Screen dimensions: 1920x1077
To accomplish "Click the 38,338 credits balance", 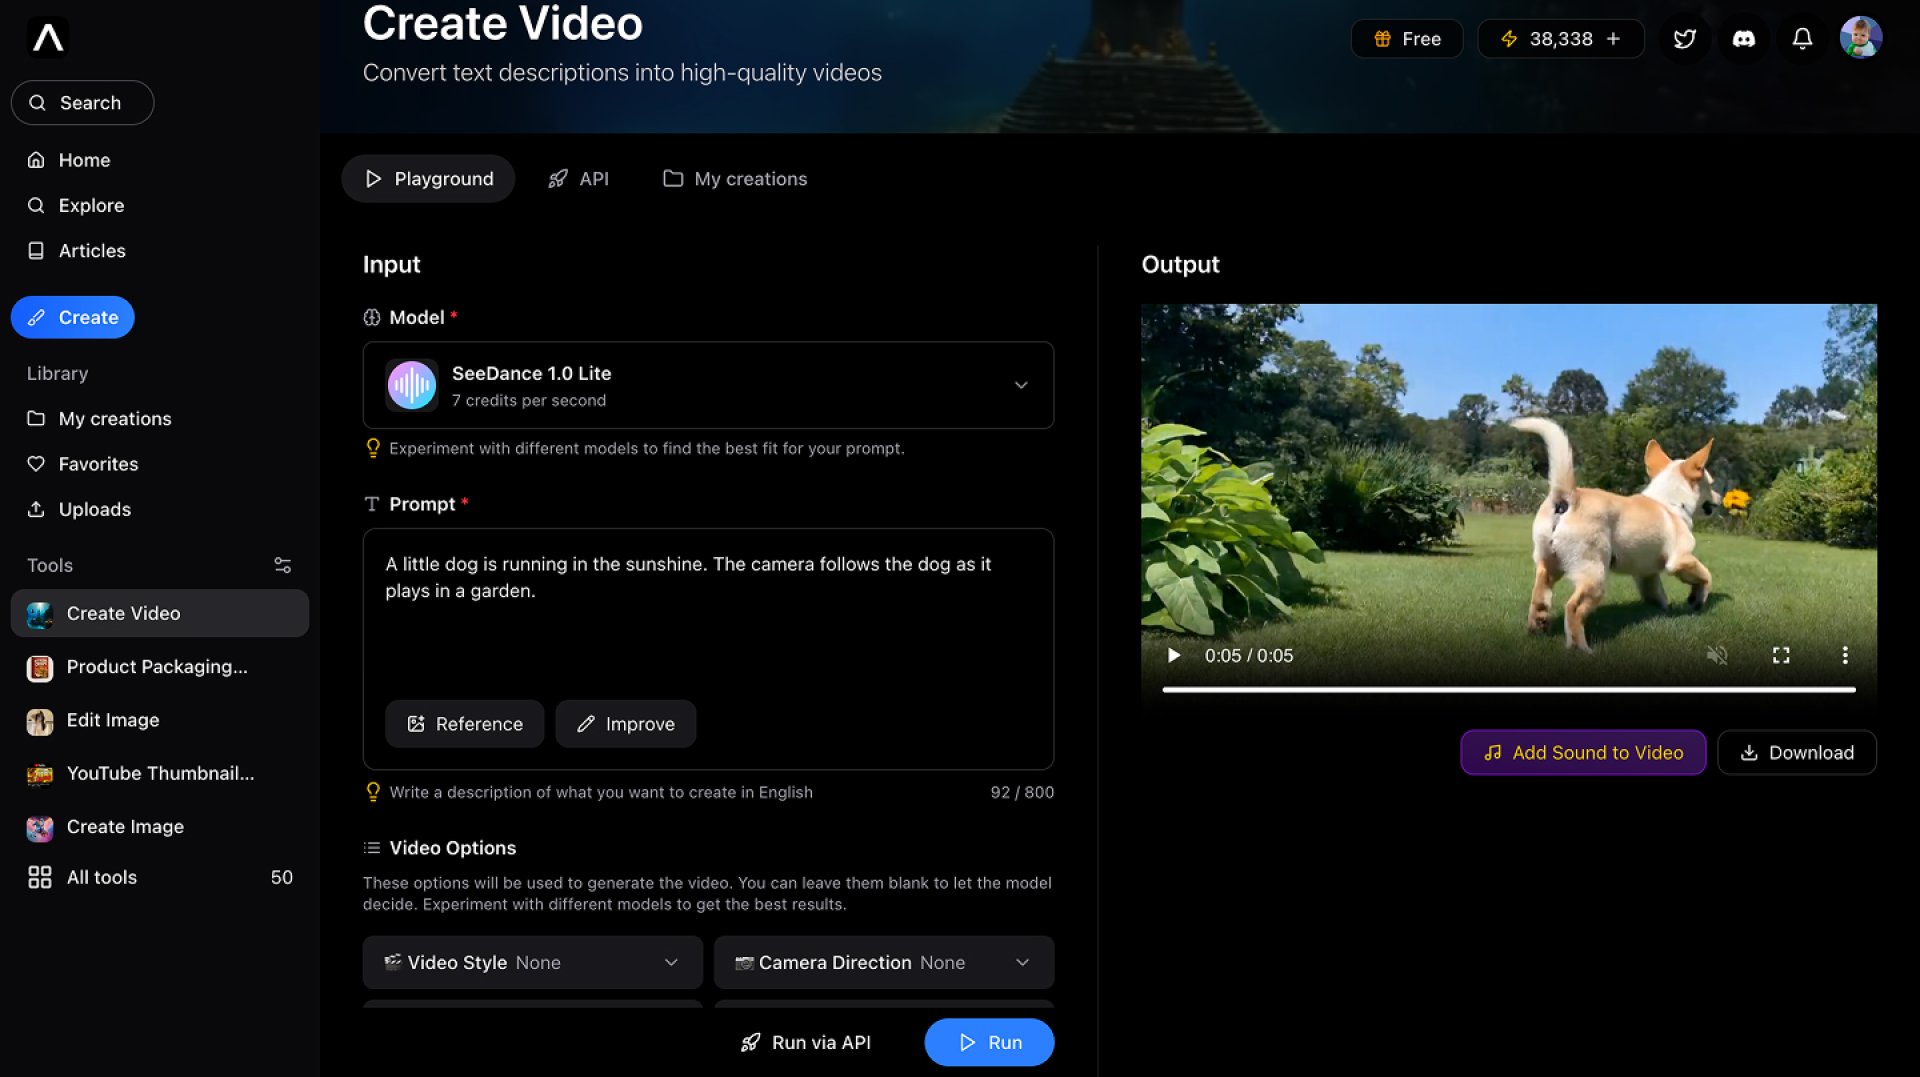I will tap(1561, 39).
